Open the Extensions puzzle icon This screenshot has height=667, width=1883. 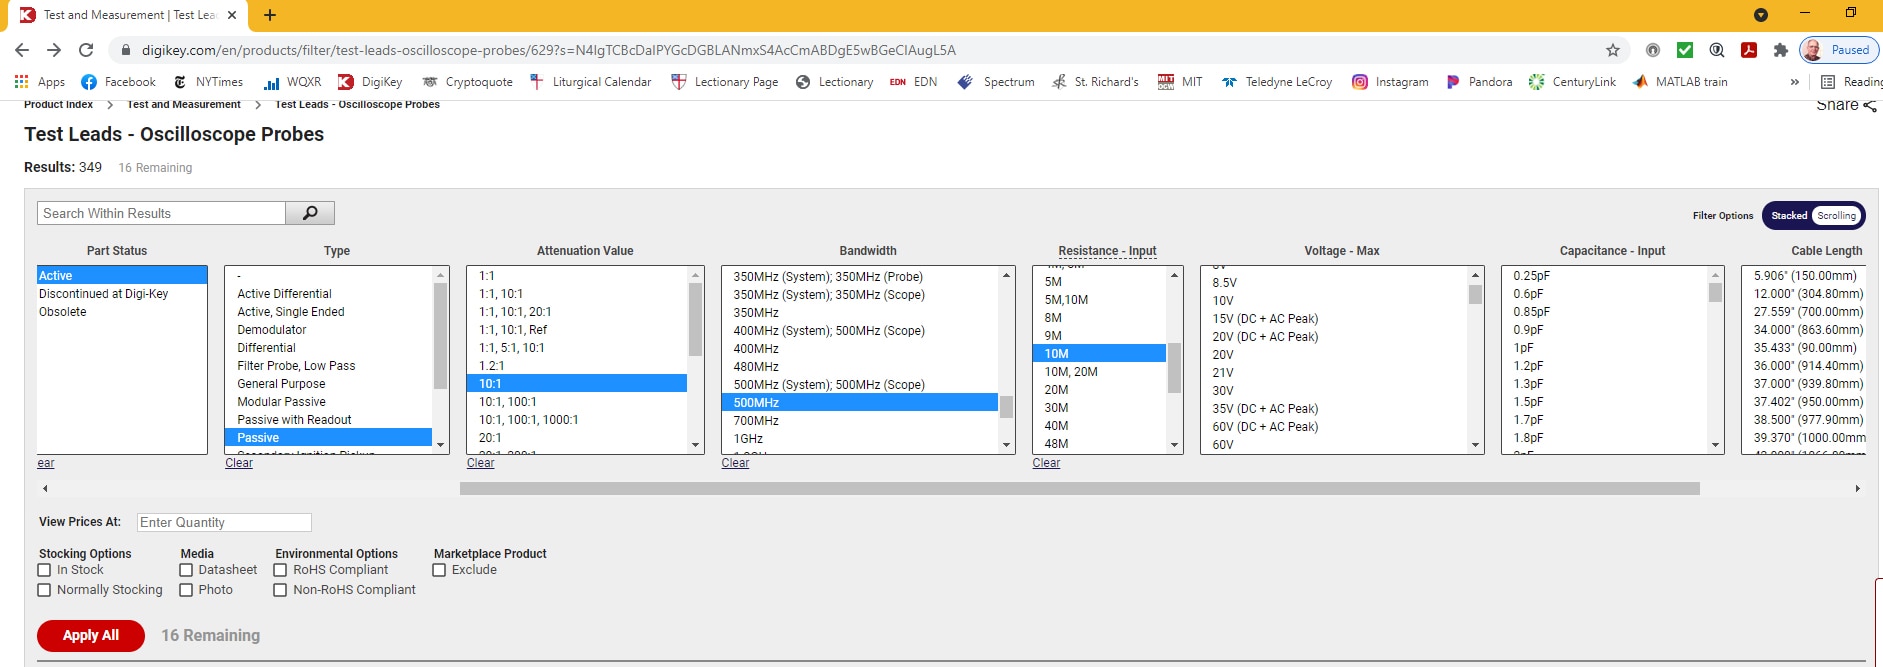coord(1780,50)
